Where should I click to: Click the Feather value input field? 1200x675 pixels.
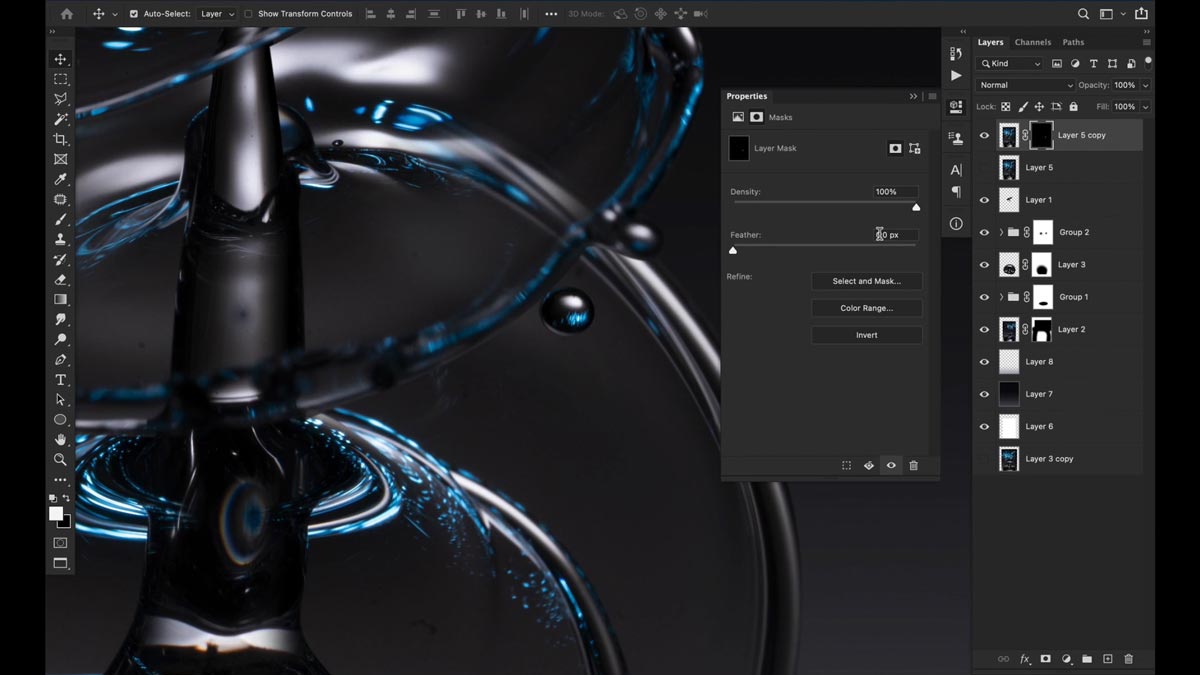pyautogui.click(x=896, y=235)
